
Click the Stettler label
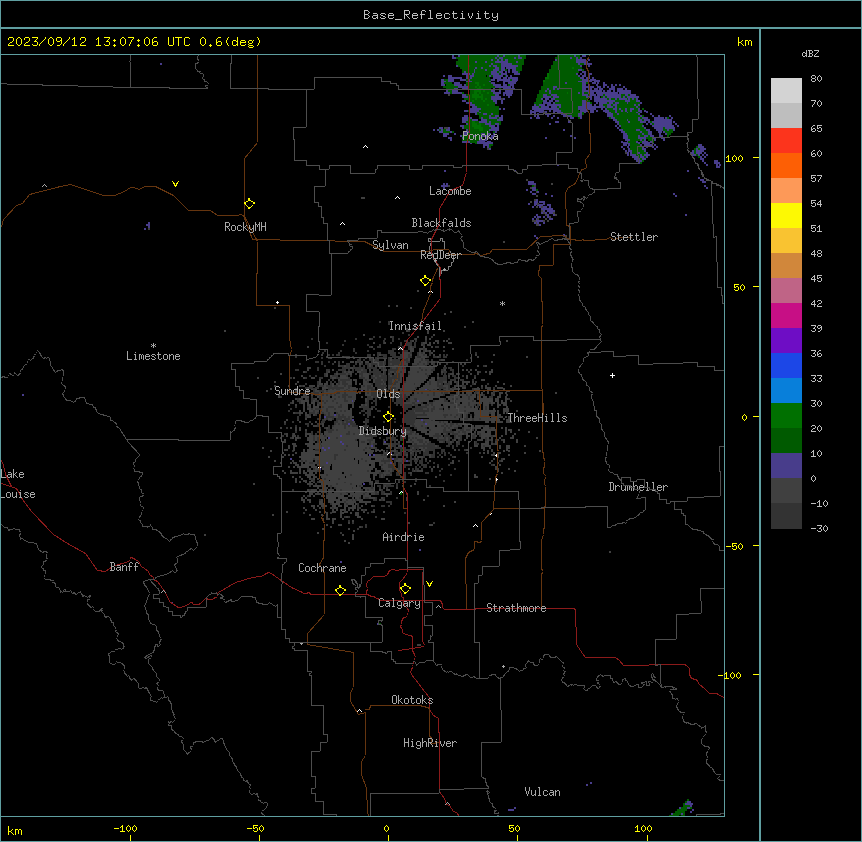(x=634, y=237)
